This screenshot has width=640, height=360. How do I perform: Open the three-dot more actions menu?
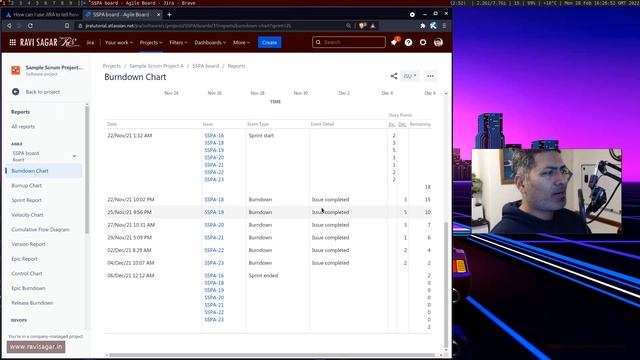[x=430, y=76]
